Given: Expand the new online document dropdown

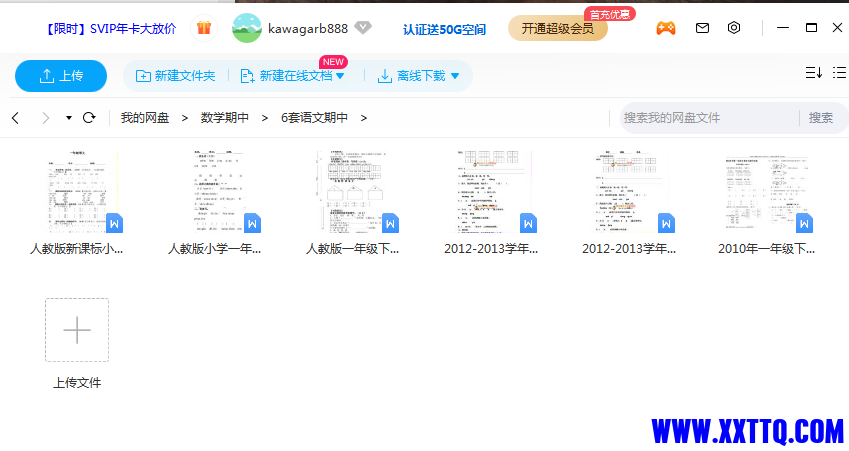Looking at the screenshot, I should (340, 76).
